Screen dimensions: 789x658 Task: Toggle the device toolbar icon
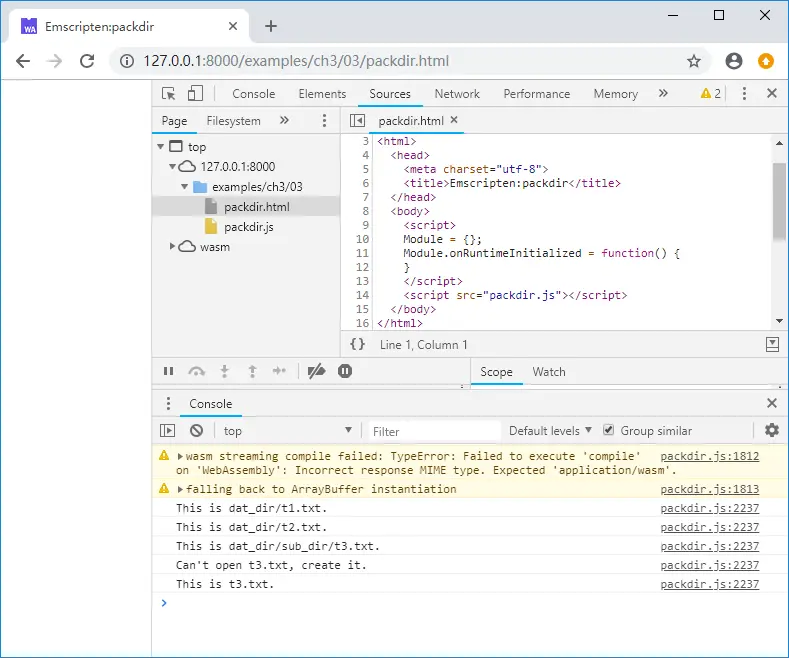(195, 94)
